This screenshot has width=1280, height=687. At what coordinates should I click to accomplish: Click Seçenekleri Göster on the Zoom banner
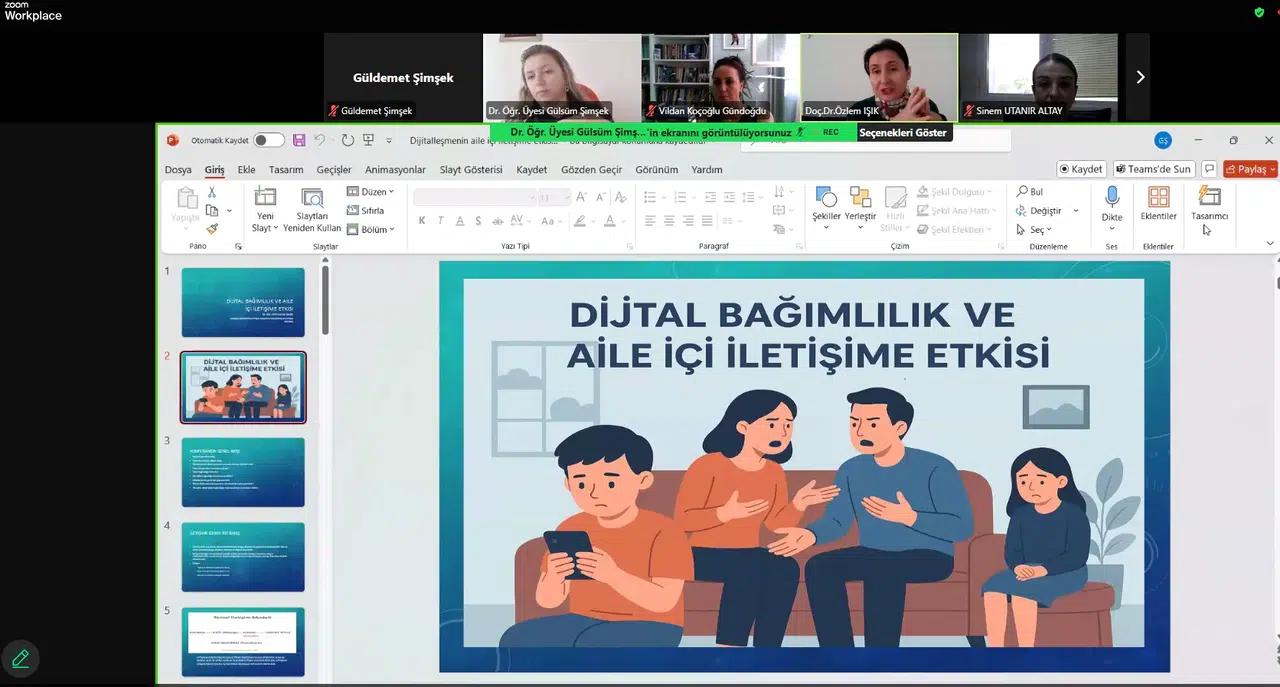pyautogui.click(x=903, y=131)
